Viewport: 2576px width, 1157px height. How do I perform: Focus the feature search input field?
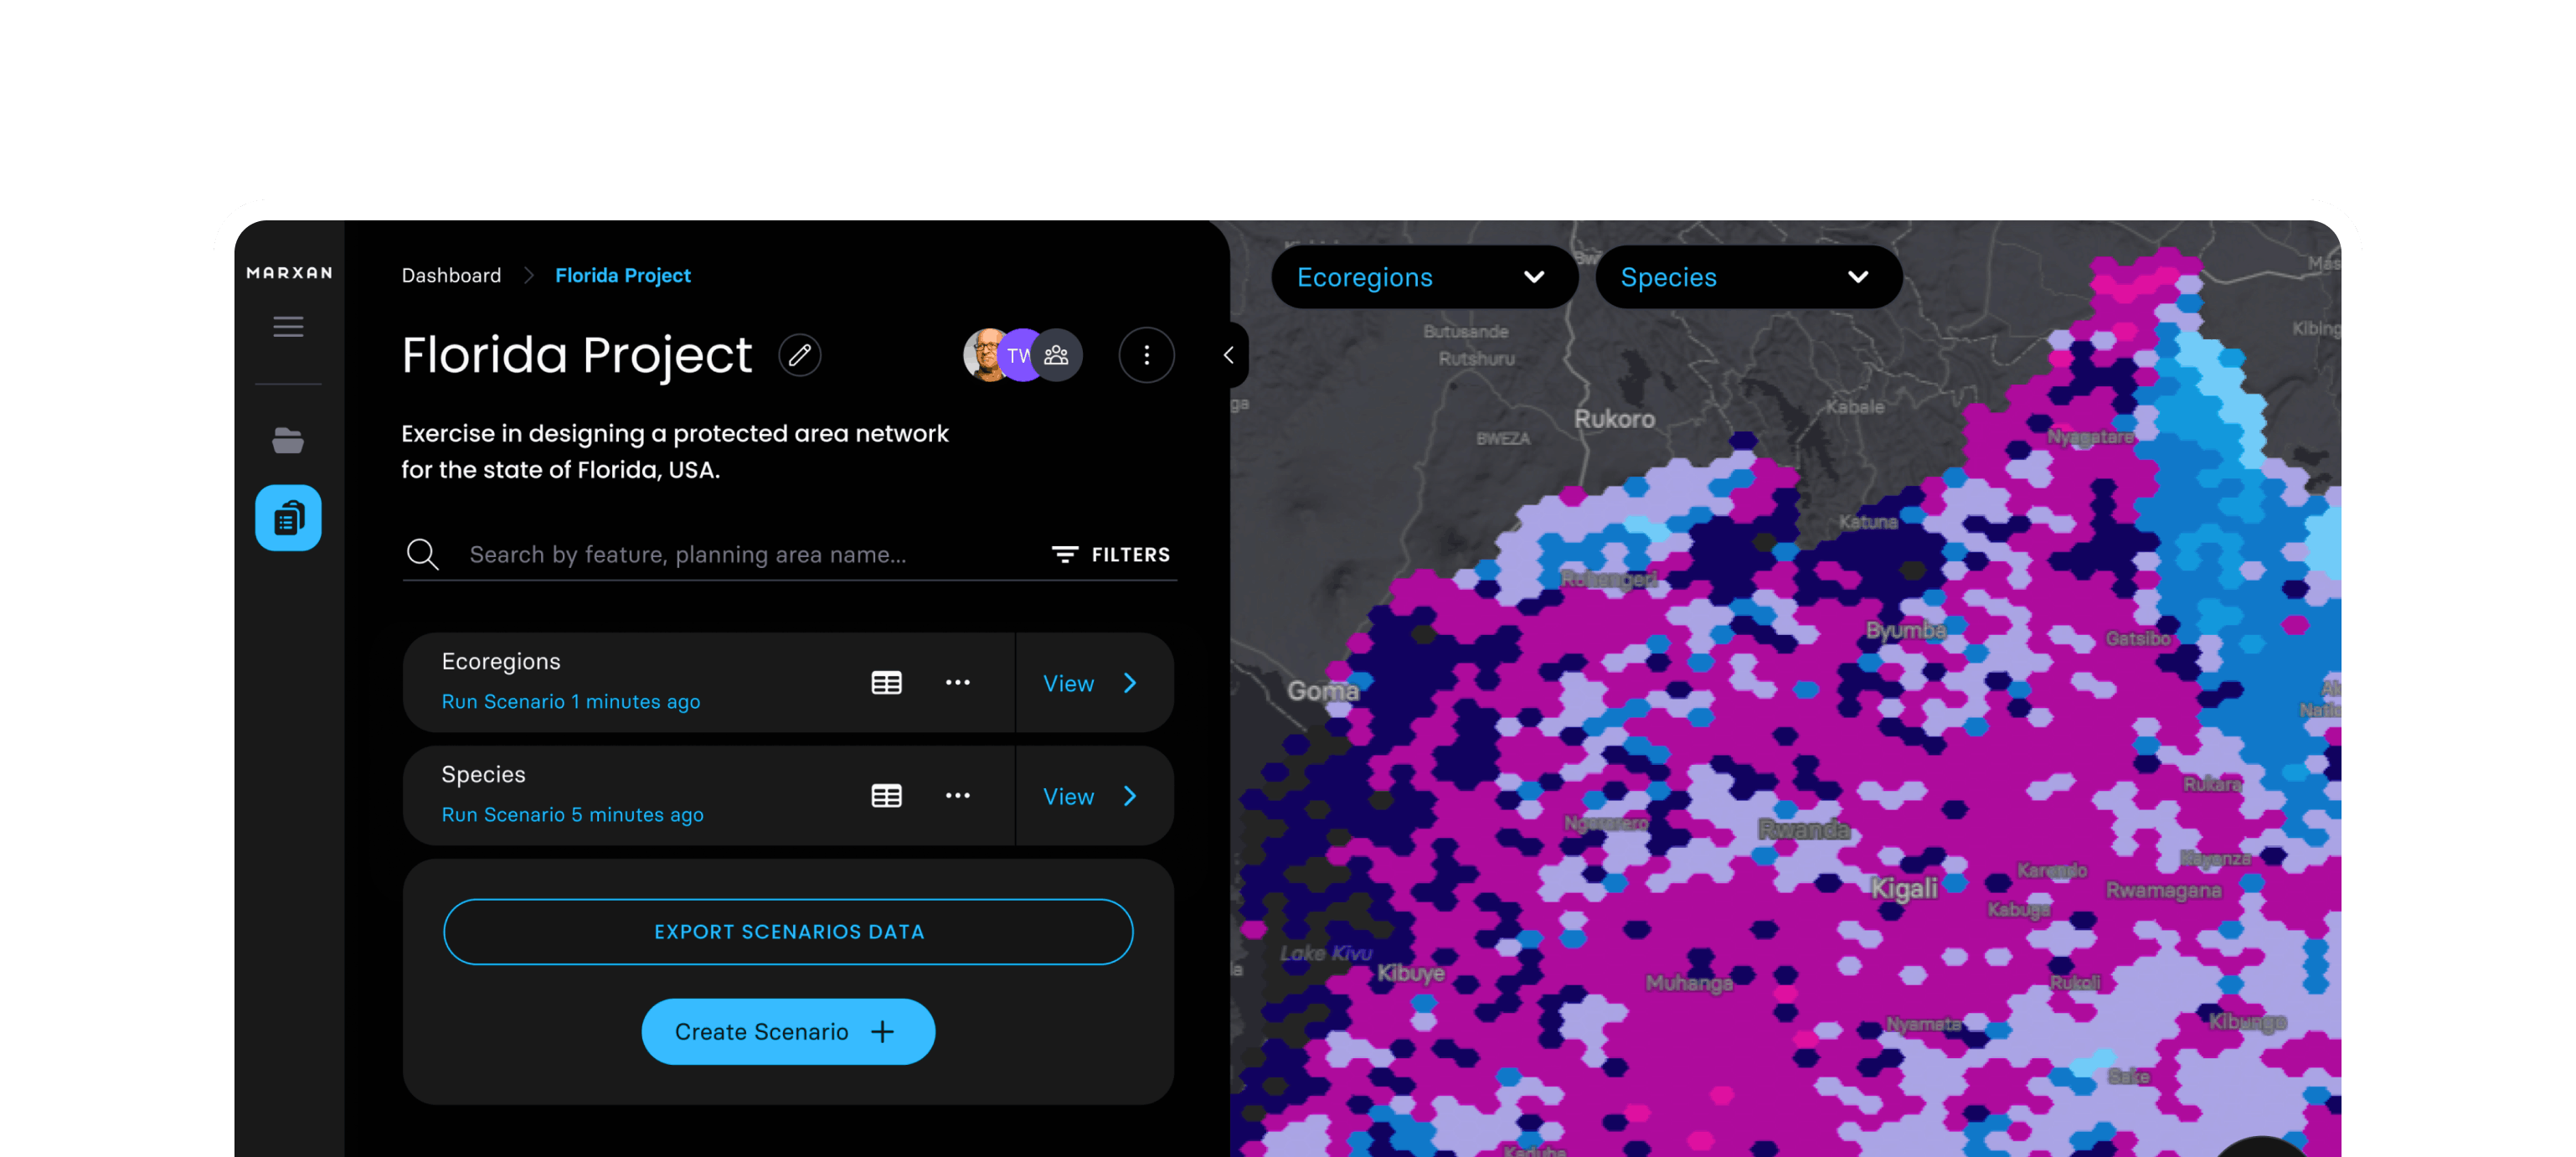click(740, 554)
